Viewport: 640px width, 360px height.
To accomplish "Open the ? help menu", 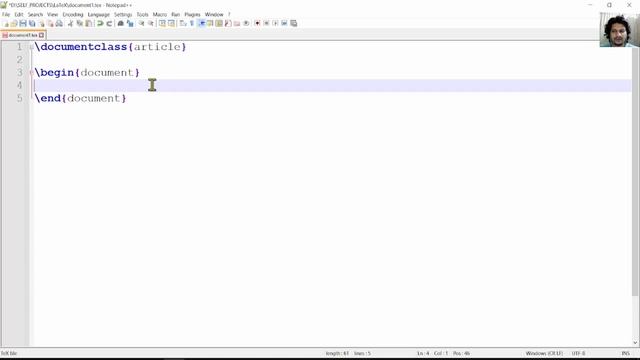I will pyautogui.click(x=229, y=14).
